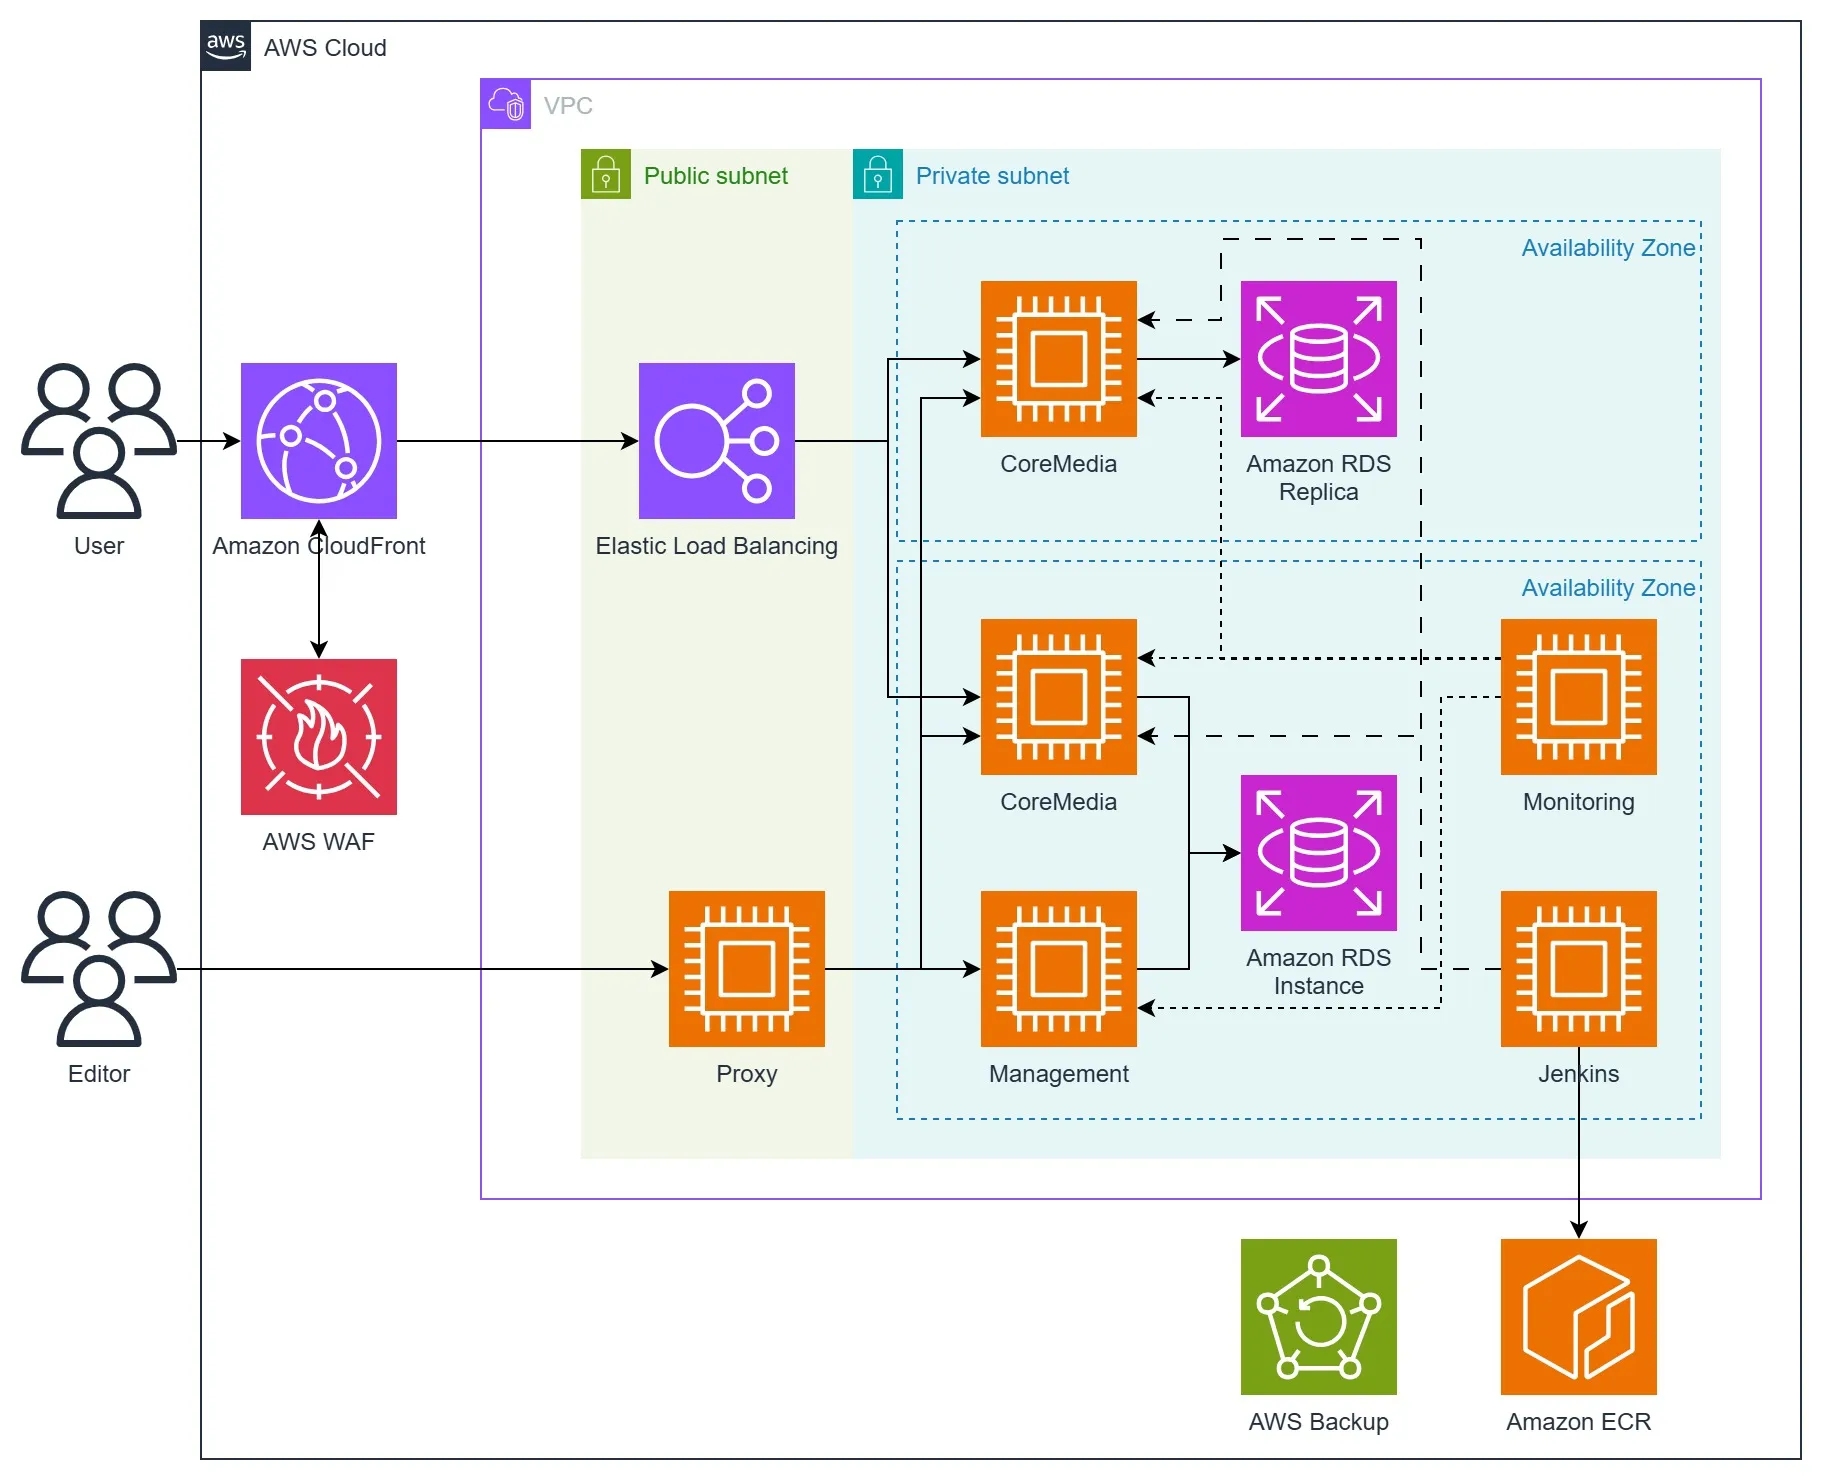
Task: Select the AWS WAF label
Action: pyautogui.click(x=319, y=842)
